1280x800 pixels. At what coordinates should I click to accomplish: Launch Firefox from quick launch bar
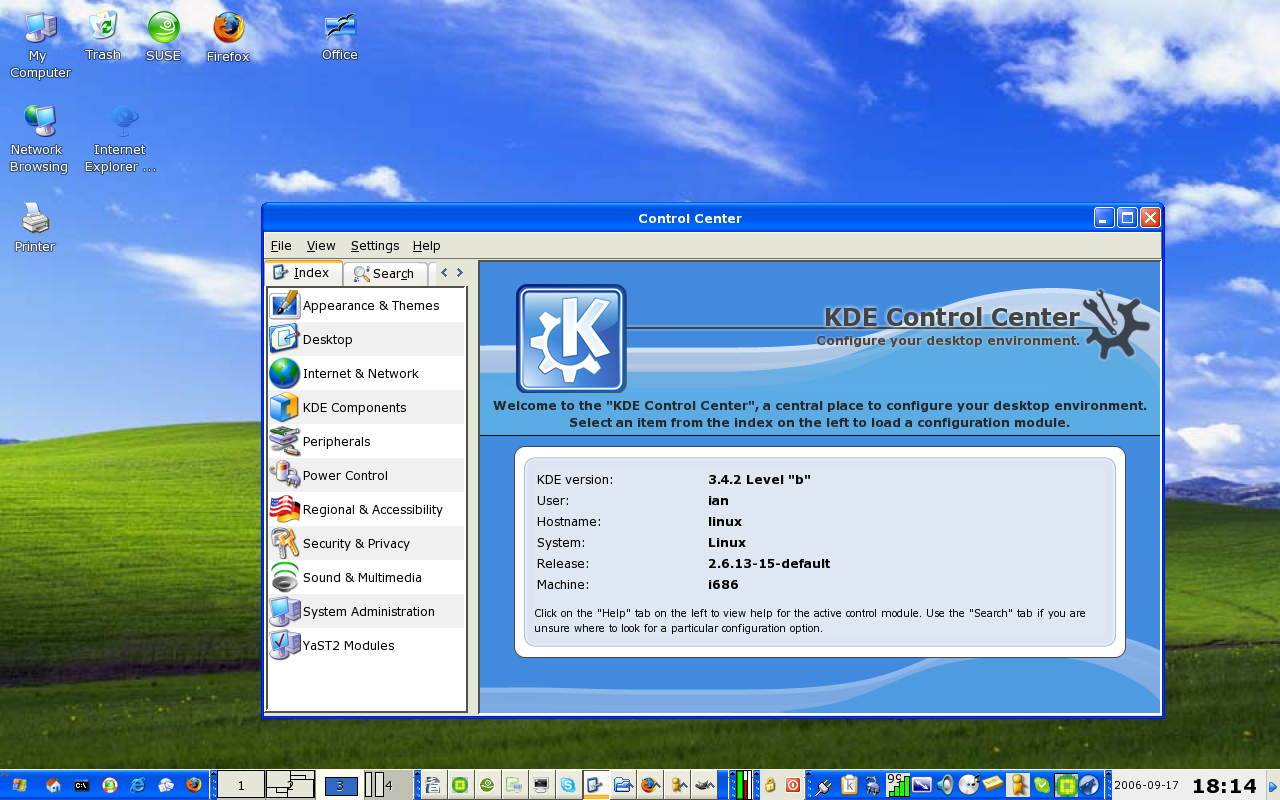coord(193,785)
